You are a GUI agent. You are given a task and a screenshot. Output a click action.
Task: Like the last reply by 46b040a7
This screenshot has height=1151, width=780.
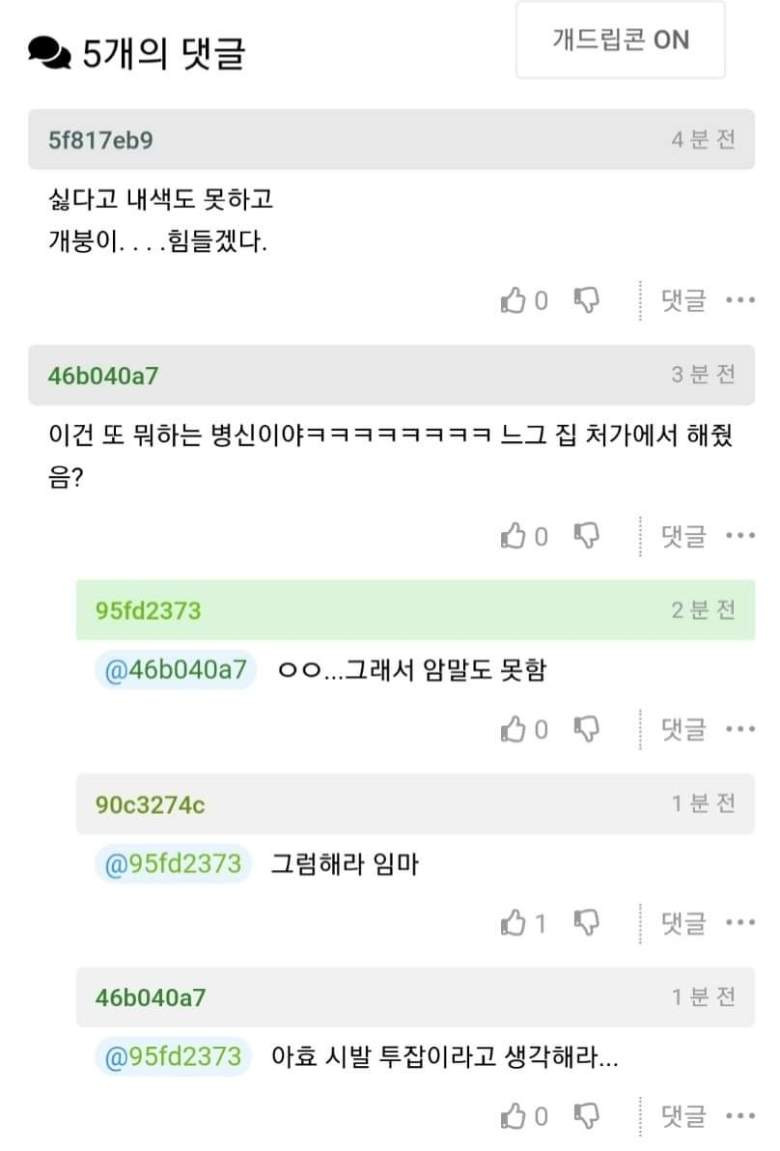[x=513, y=1115]
